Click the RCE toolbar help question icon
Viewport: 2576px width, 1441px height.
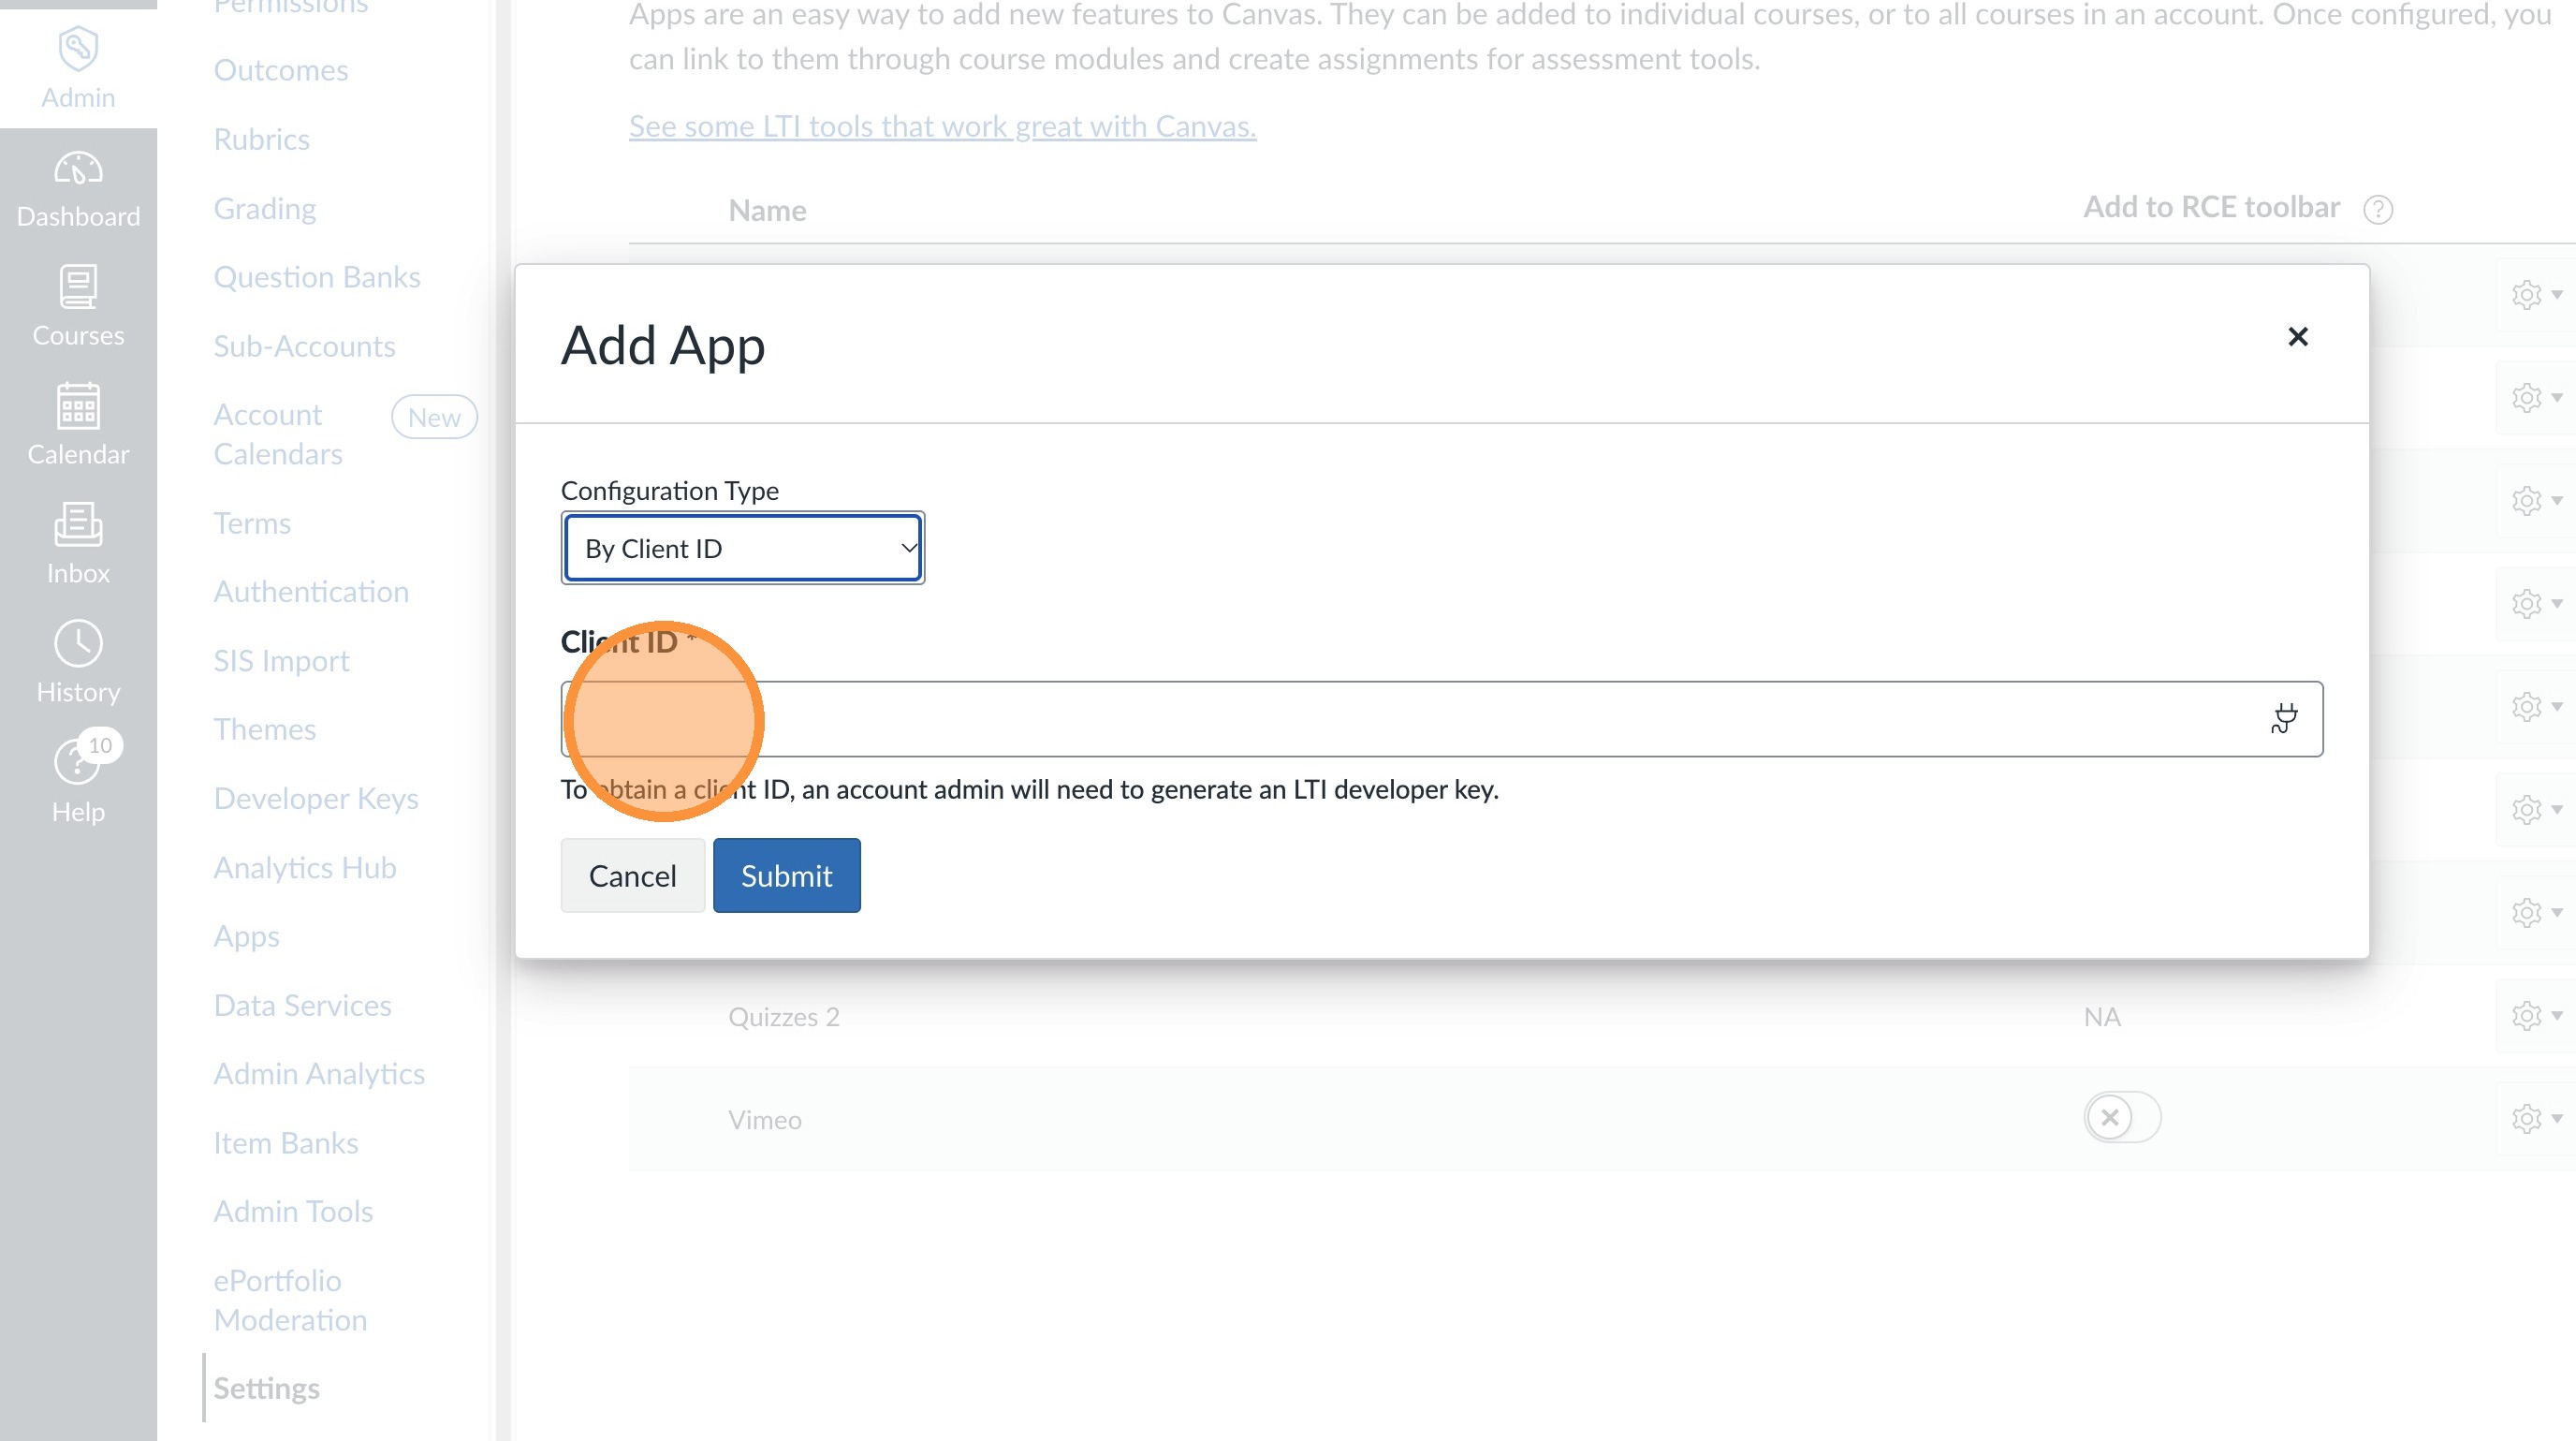click(2377, 209)
